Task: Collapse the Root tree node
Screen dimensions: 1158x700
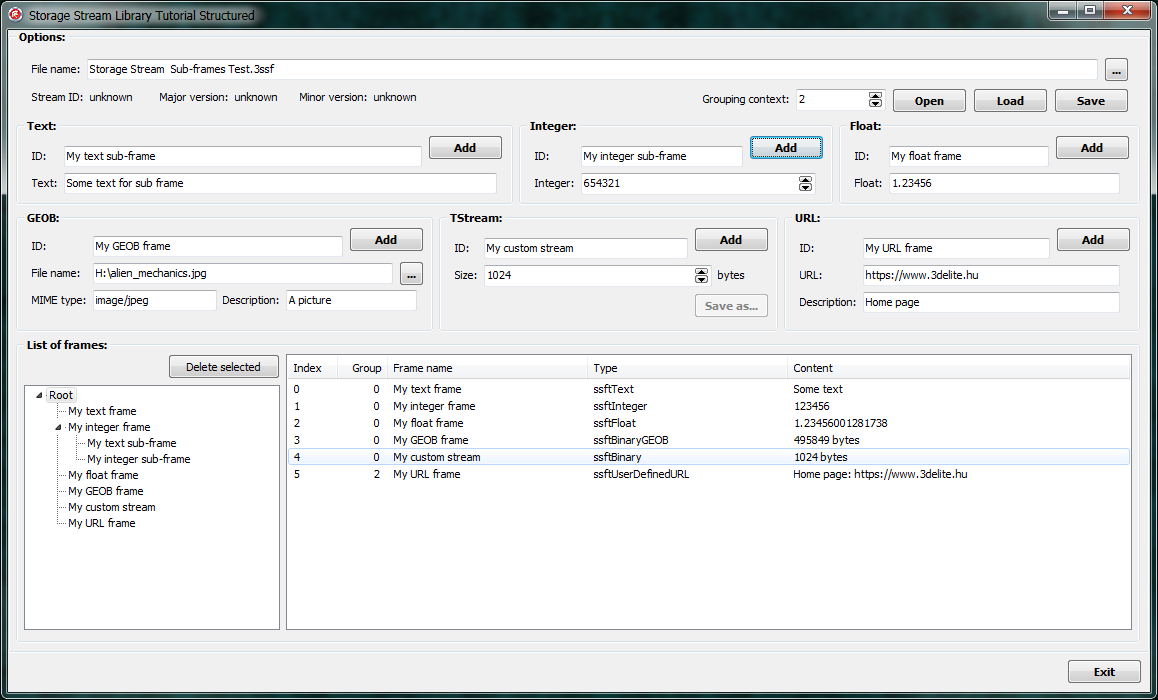Action: (39, 396)
